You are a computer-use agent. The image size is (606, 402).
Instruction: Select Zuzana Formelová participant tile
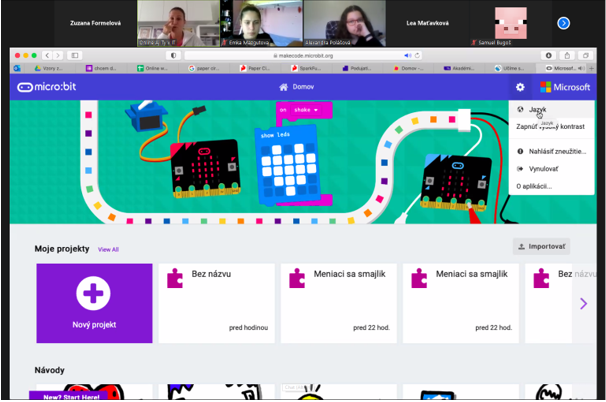tap(95, 23)
